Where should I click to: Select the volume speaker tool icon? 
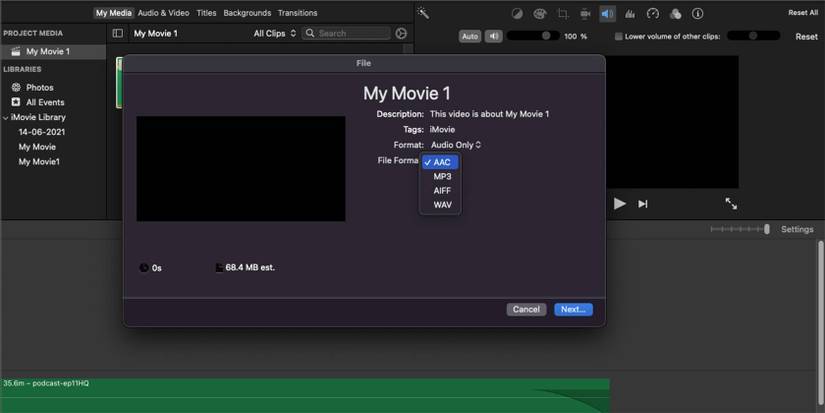607,14
